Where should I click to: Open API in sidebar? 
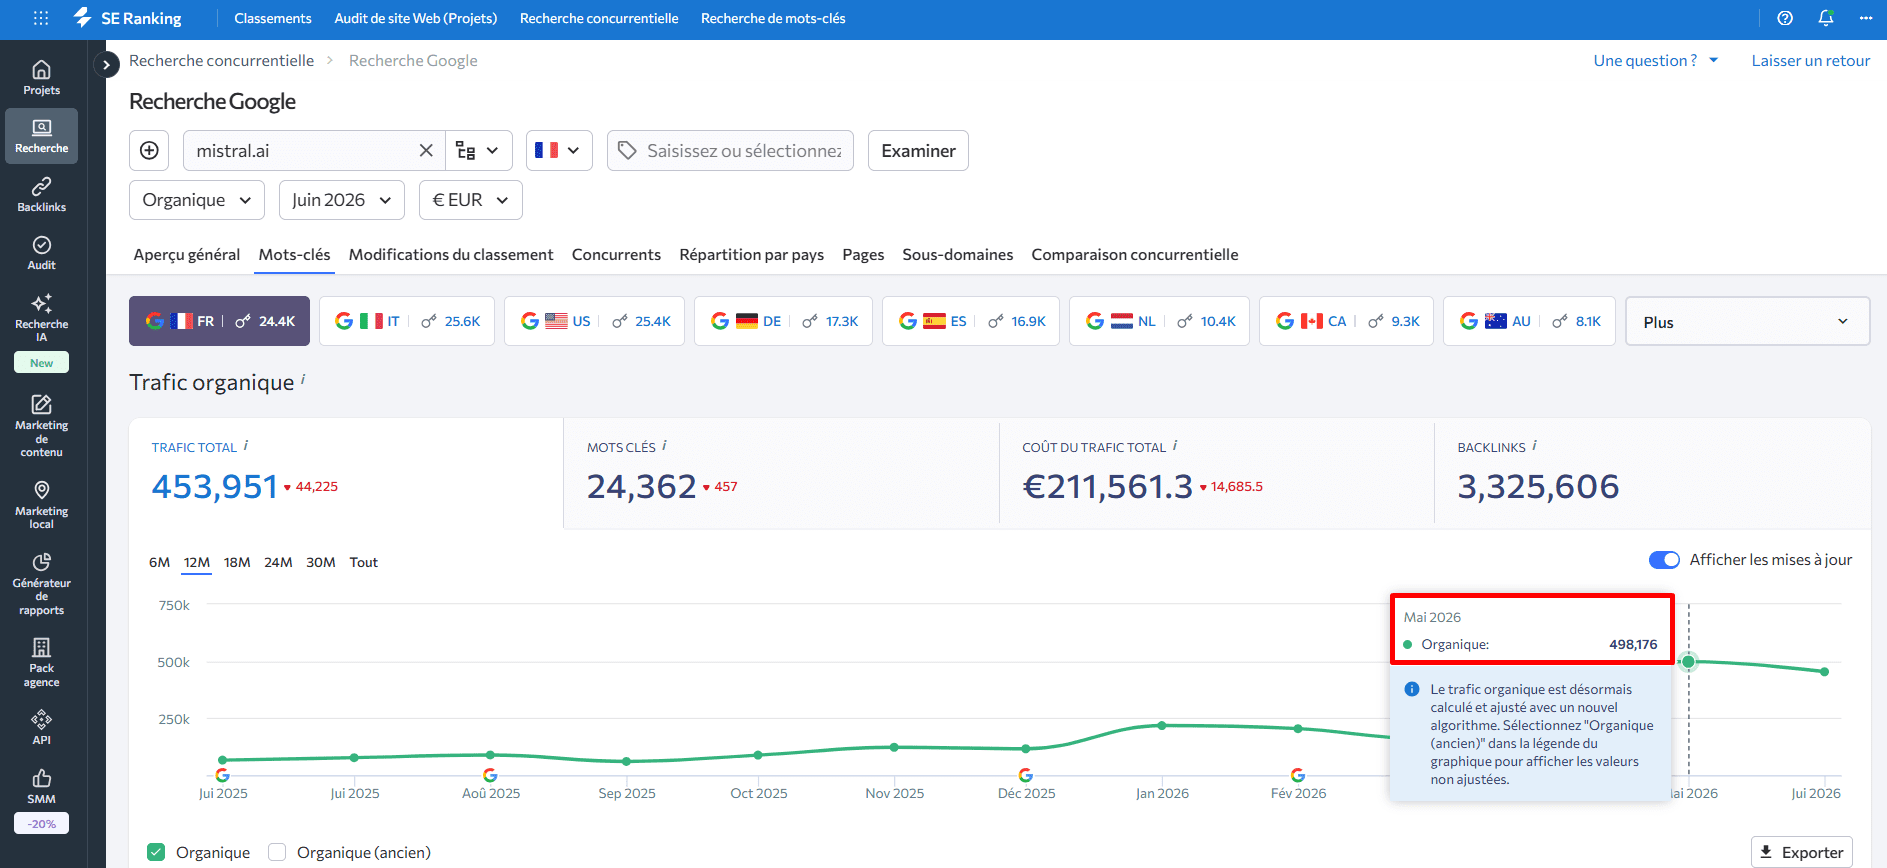point(41,727)
